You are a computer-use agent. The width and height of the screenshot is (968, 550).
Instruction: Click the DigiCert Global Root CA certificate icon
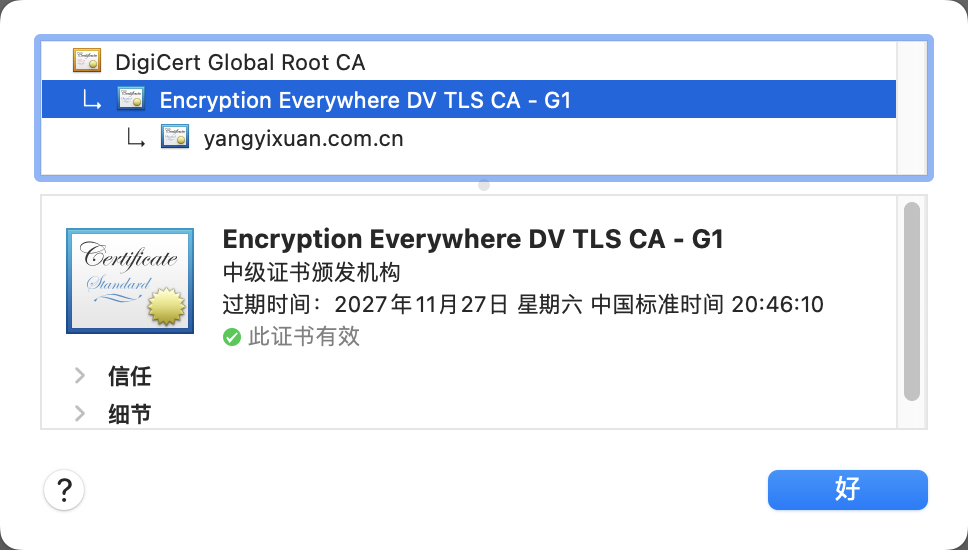tap(86, 60)
